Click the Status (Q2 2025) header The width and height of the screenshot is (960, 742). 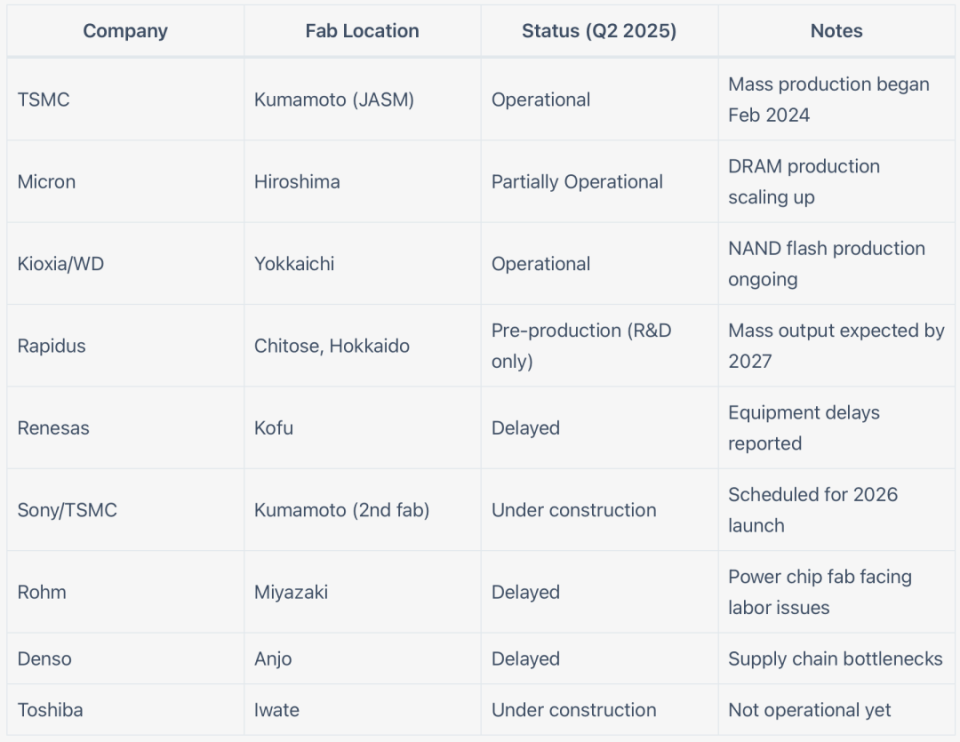click(x=599, y=31)
